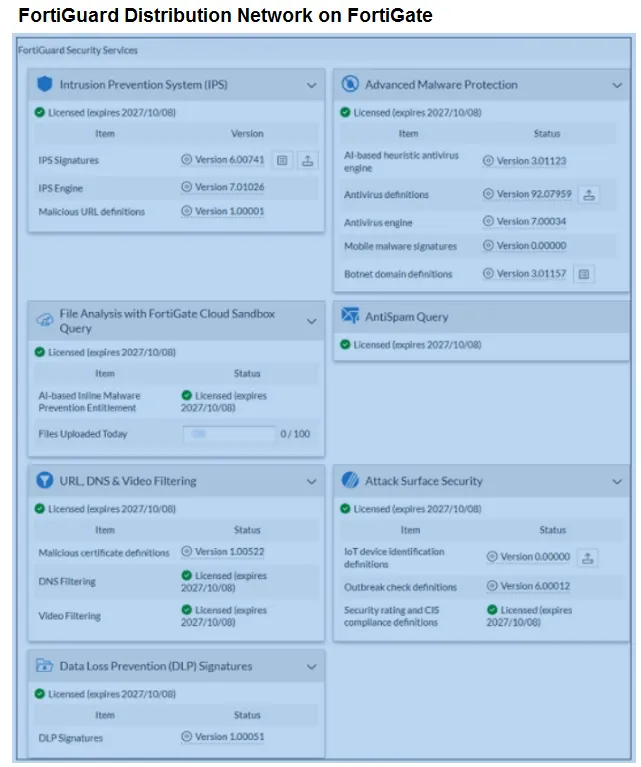Click the AntiSpam Query envelope icon

pyautogui.click(x=350, y=316)
